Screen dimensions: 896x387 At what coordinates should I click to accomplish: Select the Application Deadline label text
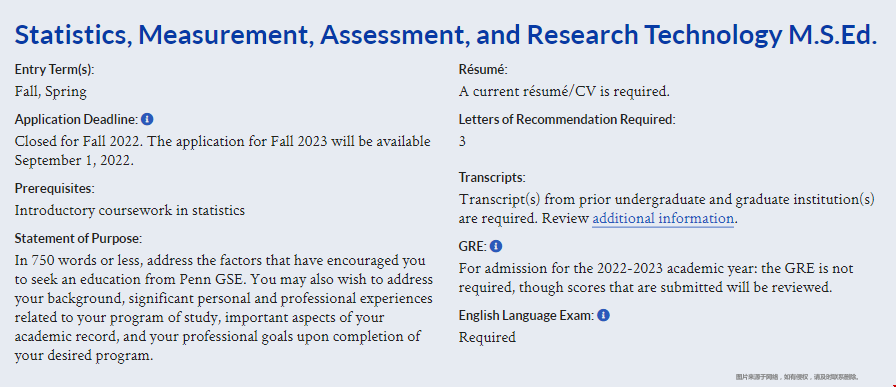[x=76, y=119]
